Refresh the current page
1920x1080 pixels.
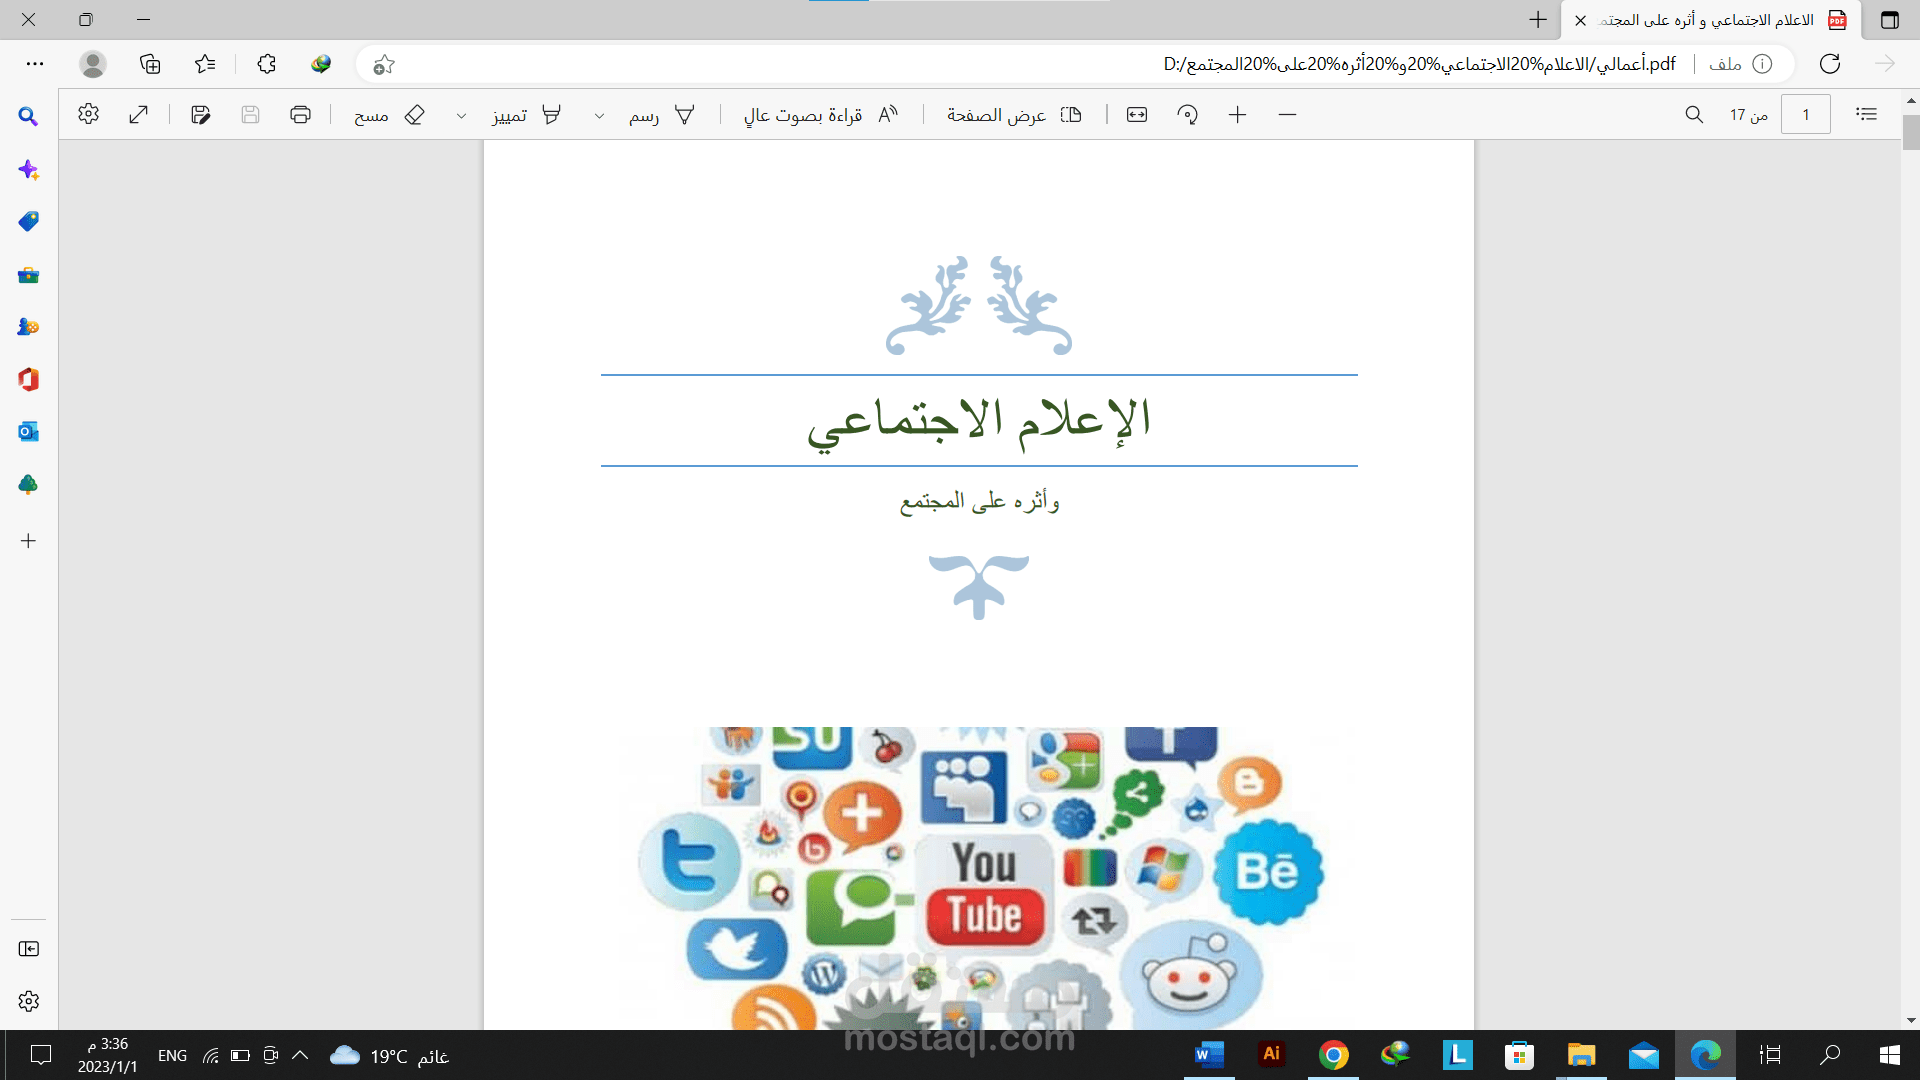(1830, 64)
